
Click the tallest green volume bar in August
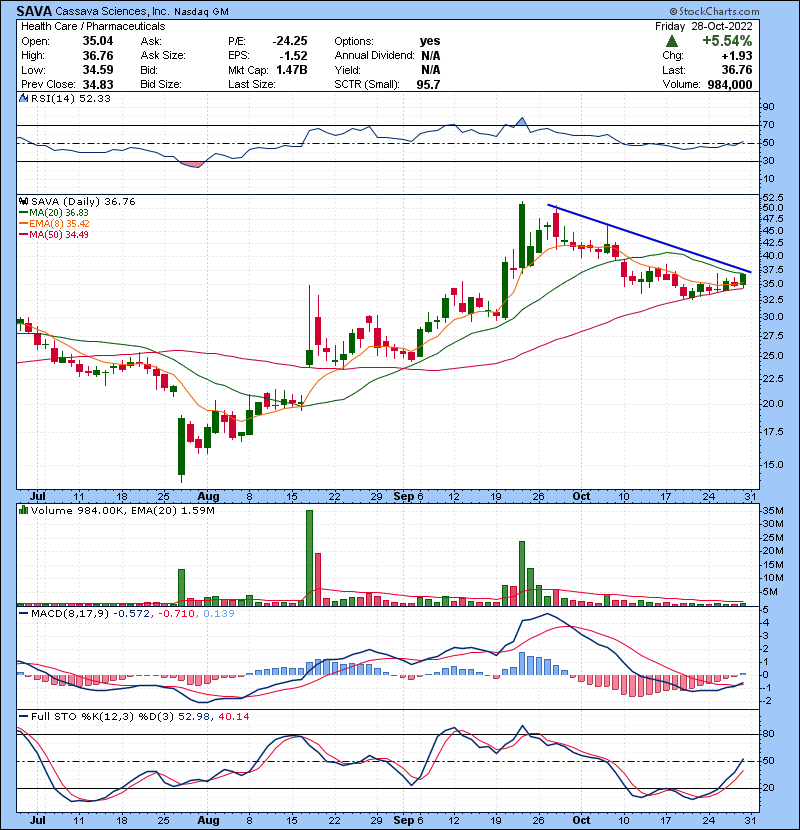(310, 558)
